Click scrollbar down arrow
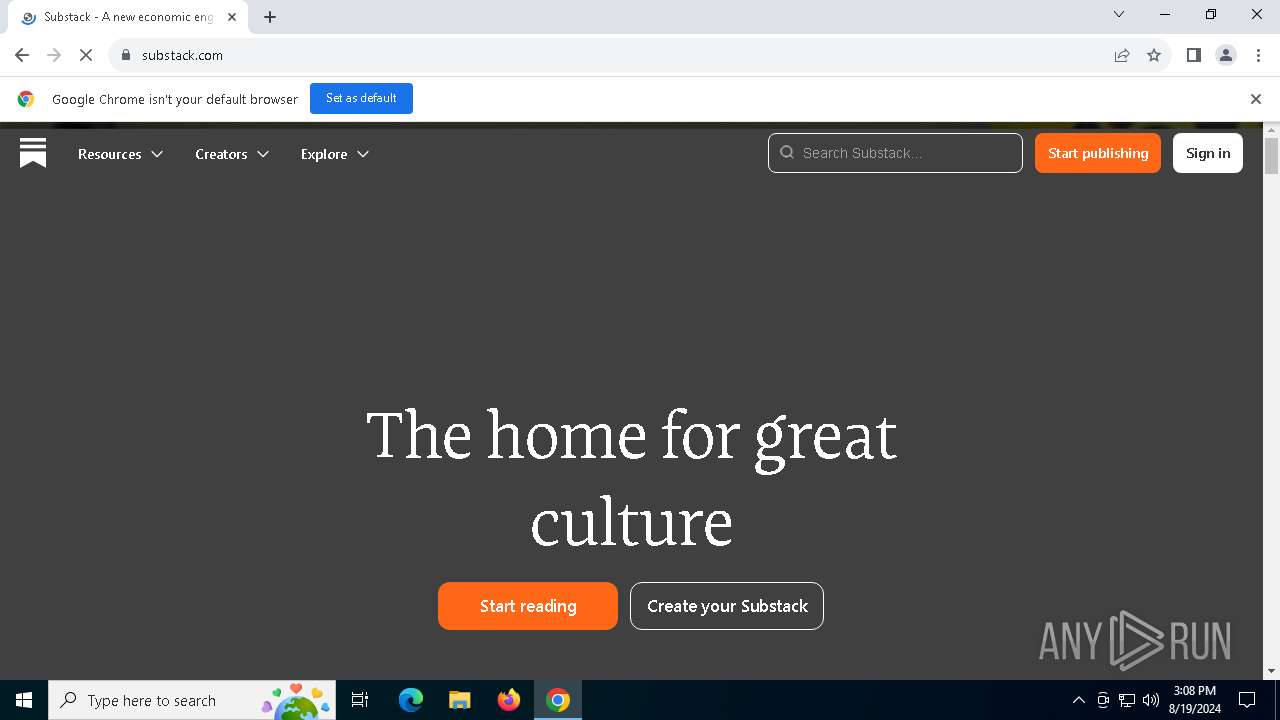 pos(1272,671)
